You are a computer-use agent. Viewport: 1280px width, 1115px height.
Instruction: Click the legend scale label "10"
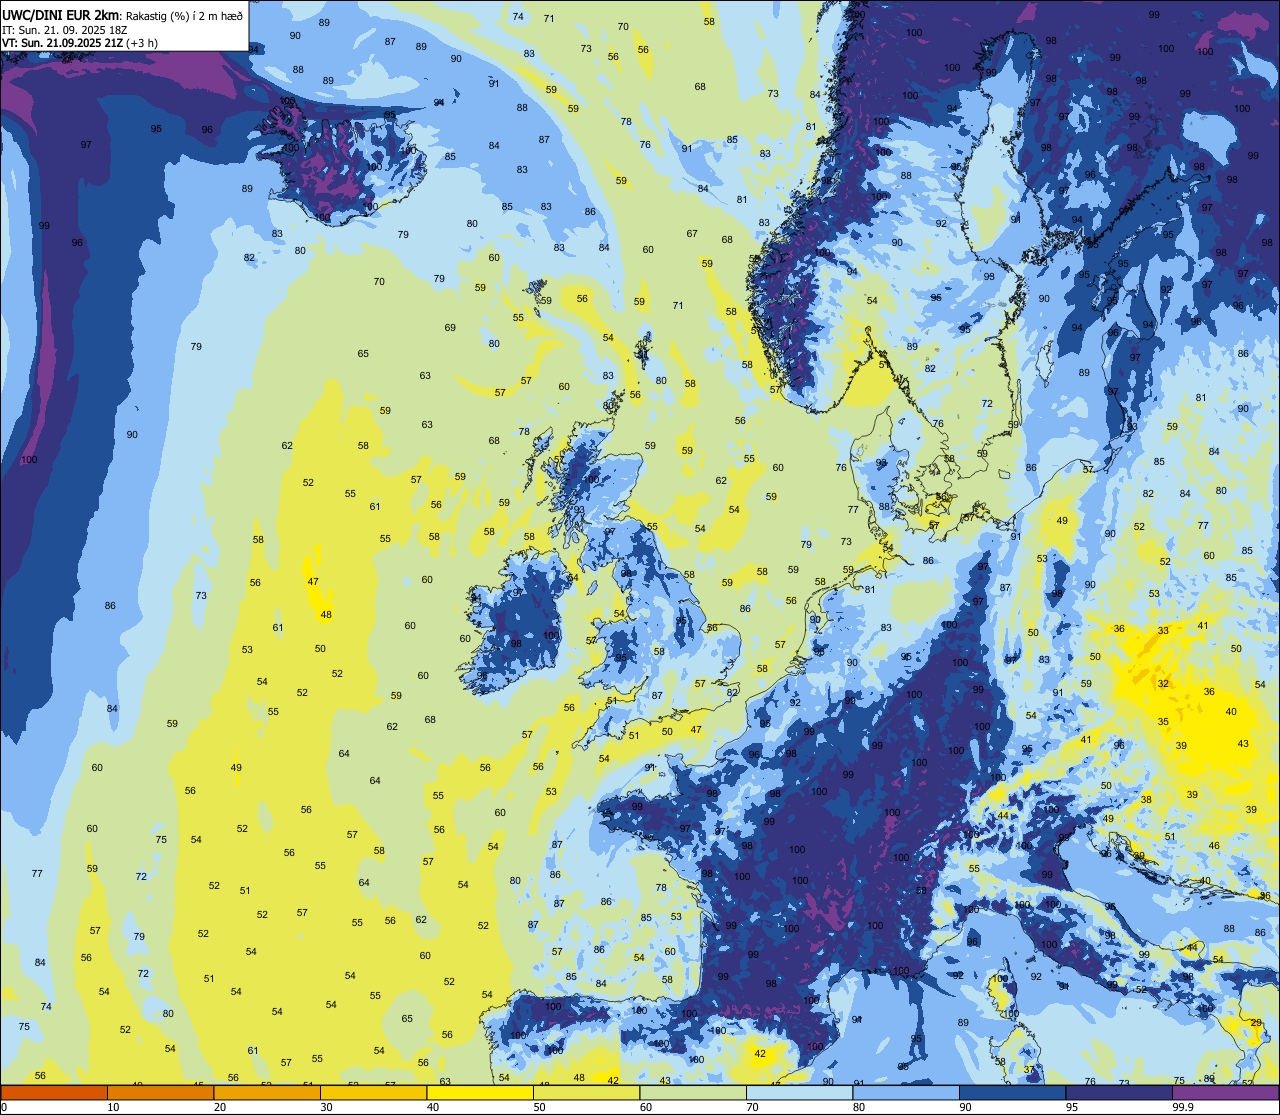[x=113, y=1107]
